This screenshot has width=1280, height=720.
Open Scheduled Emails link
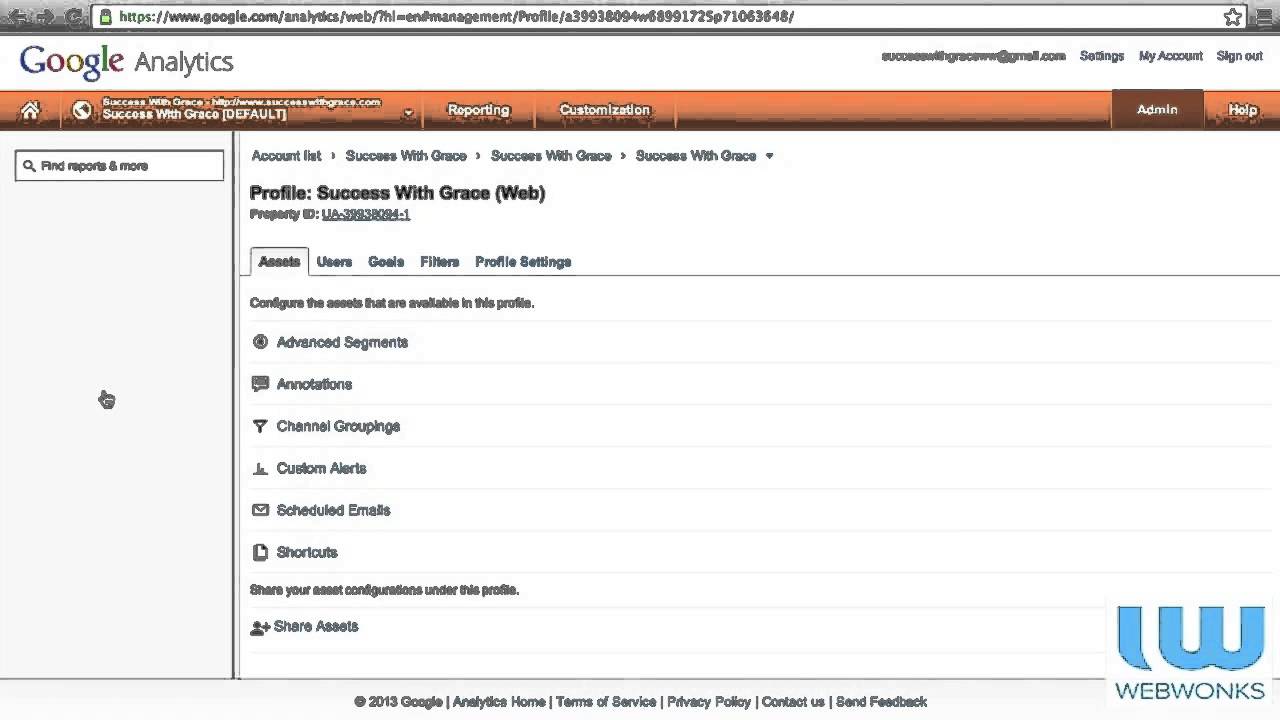point(333,510)
